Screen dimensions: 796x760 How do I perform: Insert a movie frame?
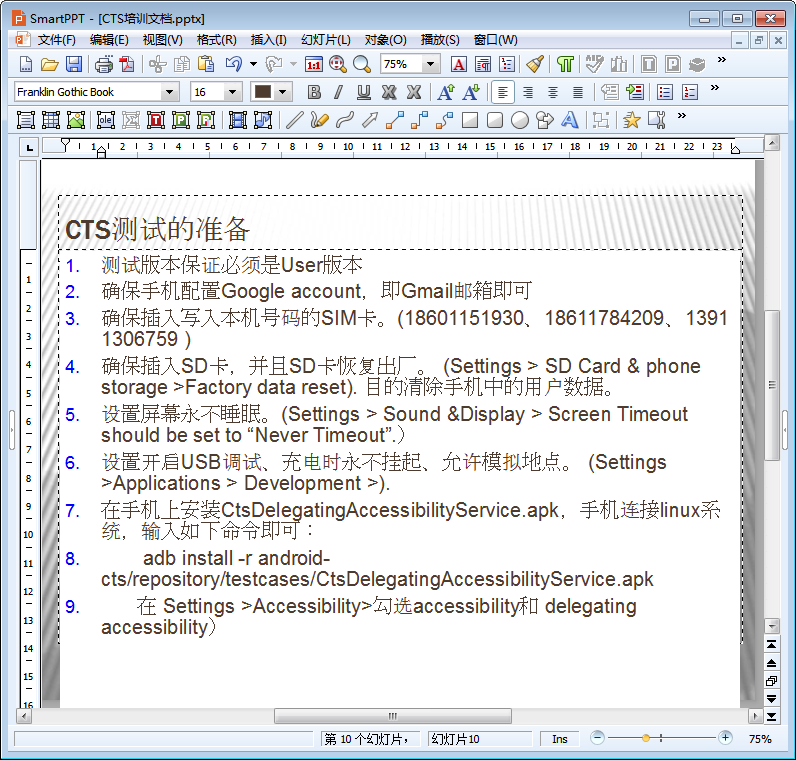click(238, 120)
